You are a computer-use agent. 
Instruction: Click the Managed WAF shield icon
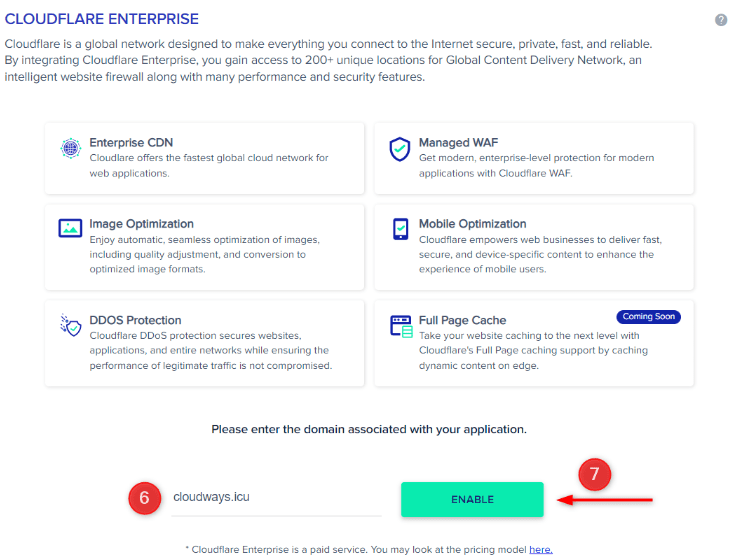(x=400, y=149)
